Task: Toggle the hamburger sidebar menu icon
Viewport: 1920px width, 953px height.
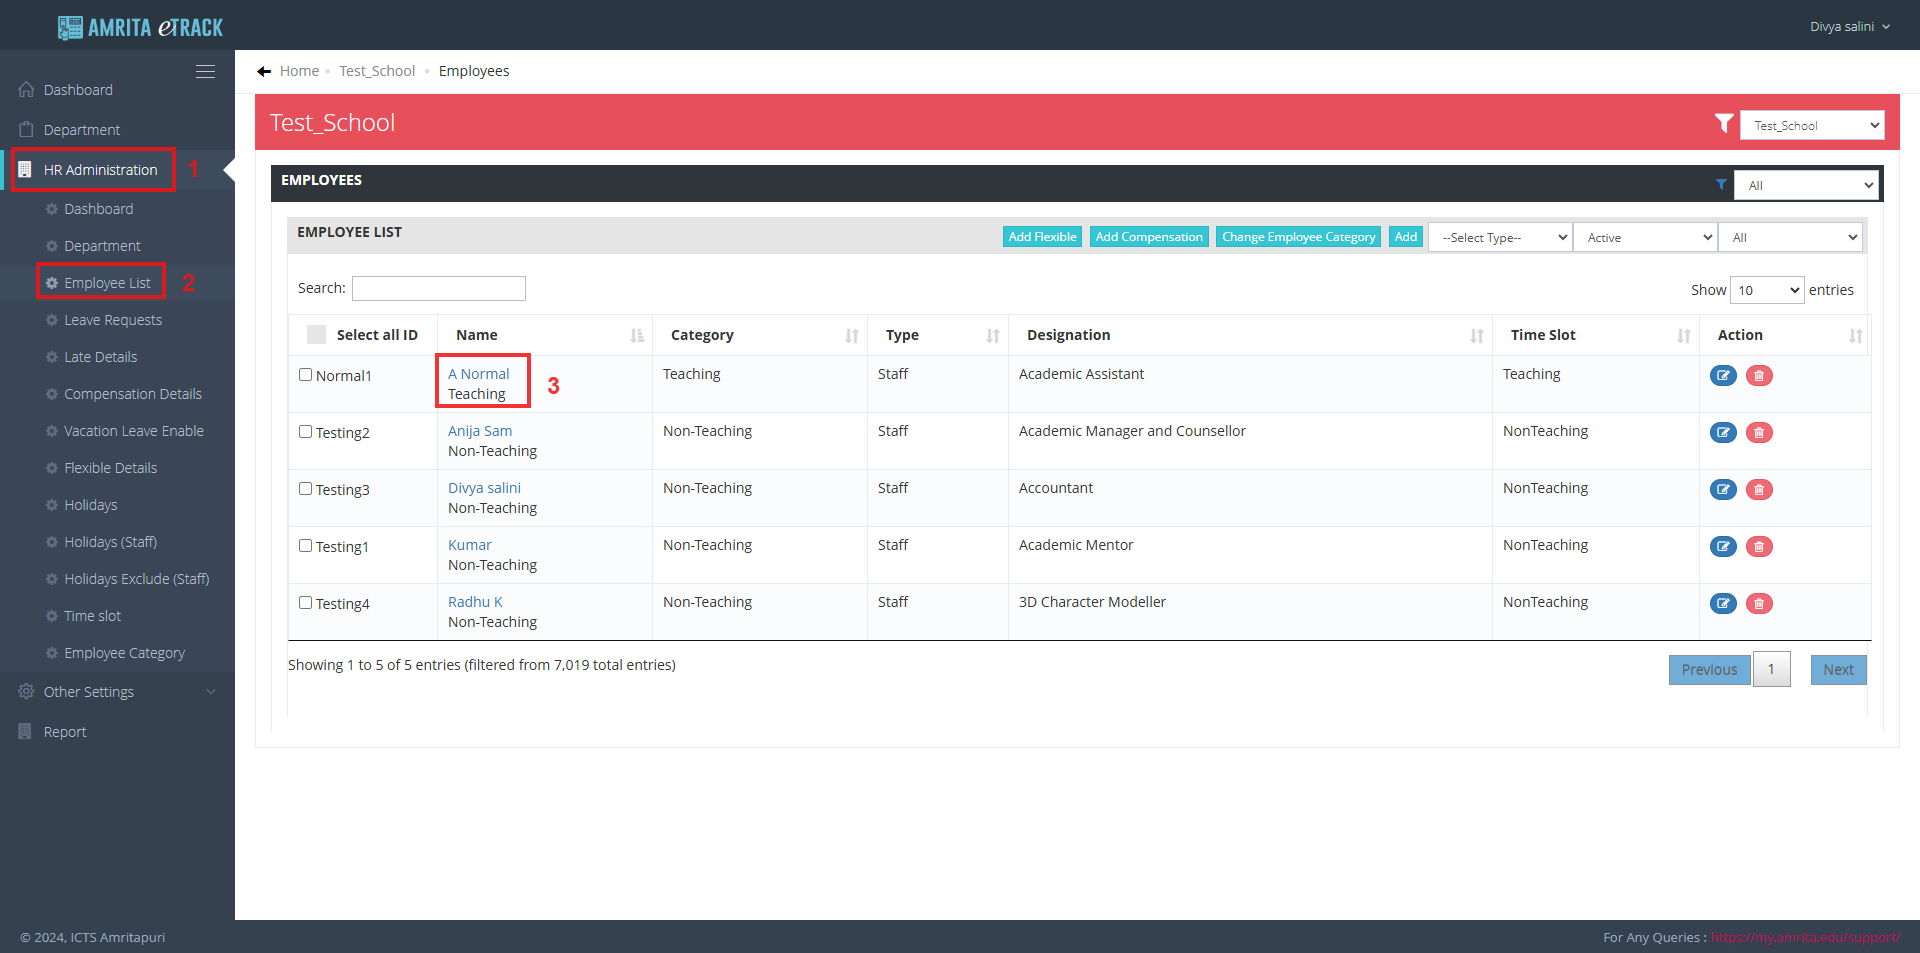Action: coord(205,72)
